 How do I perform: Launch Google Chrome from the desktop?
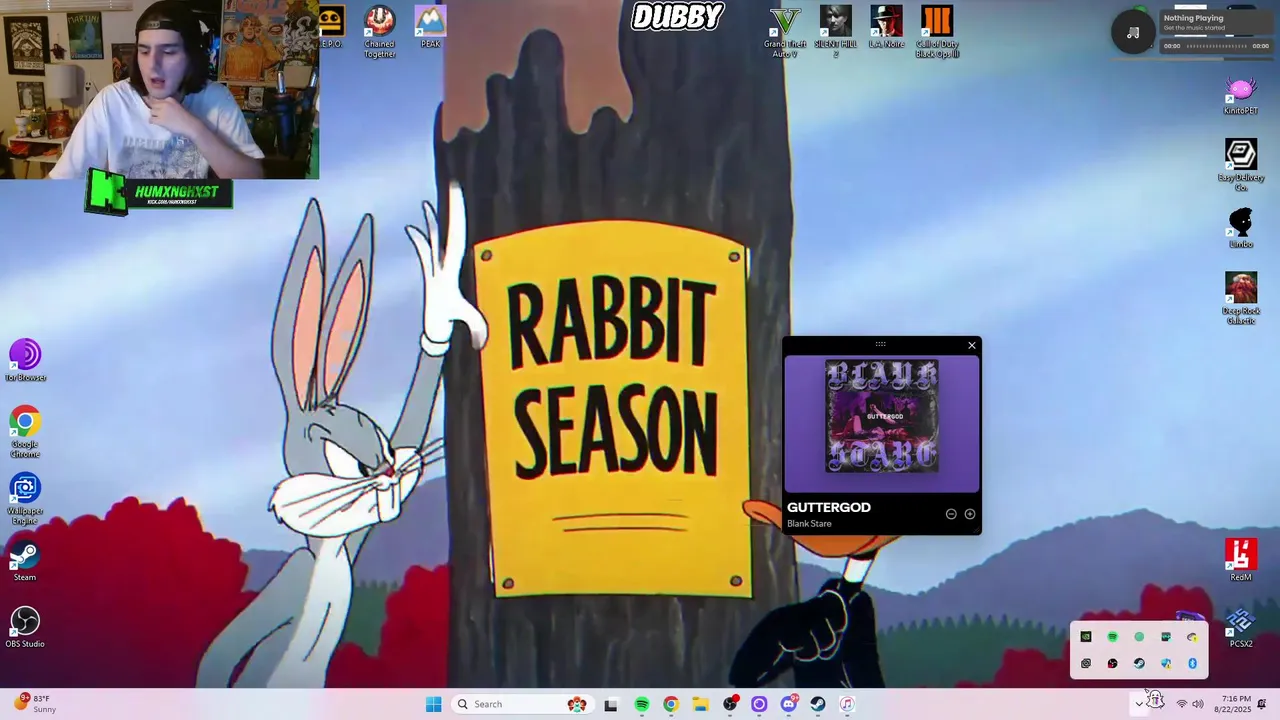[25, 432]
